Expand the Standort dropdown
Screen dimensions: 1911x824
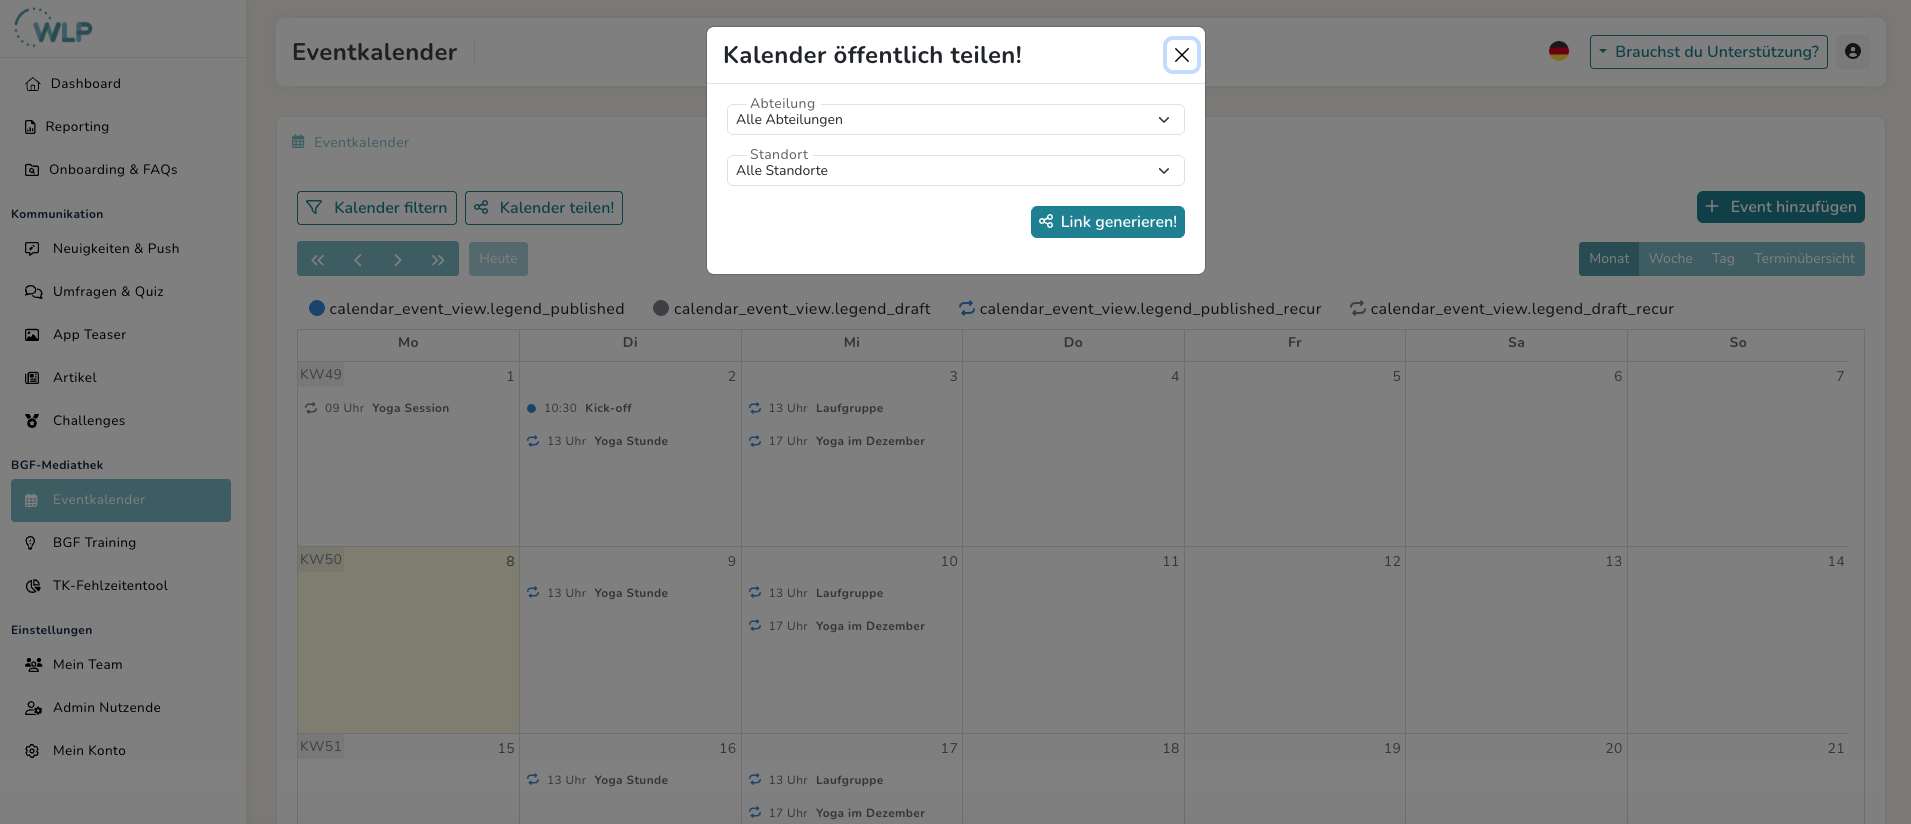pos(955,171)
